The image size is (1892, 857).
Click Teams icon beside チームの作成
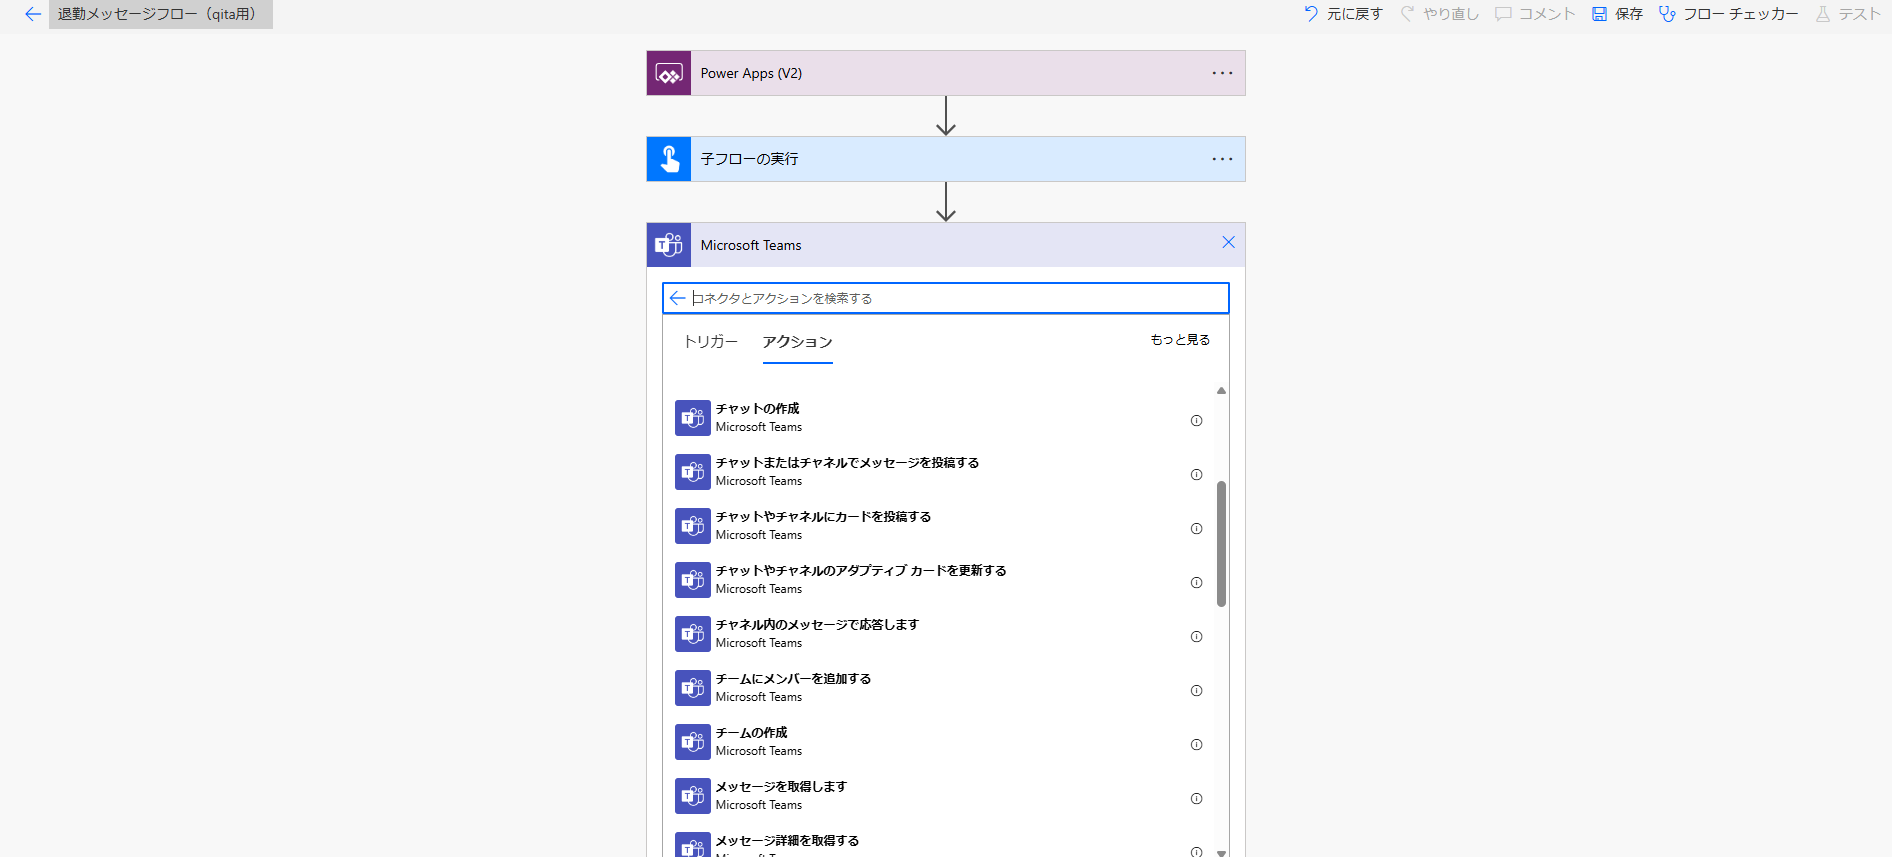693,742
